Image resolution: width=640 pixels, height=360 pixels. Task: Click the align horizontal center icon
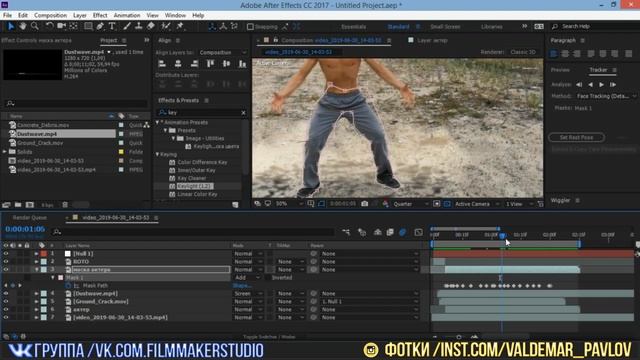tap(178, 64)
